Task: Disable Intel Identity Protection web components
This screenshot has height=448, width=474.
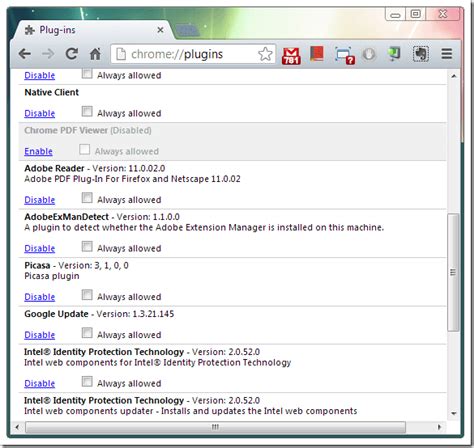Action: (x=40, y=384)
